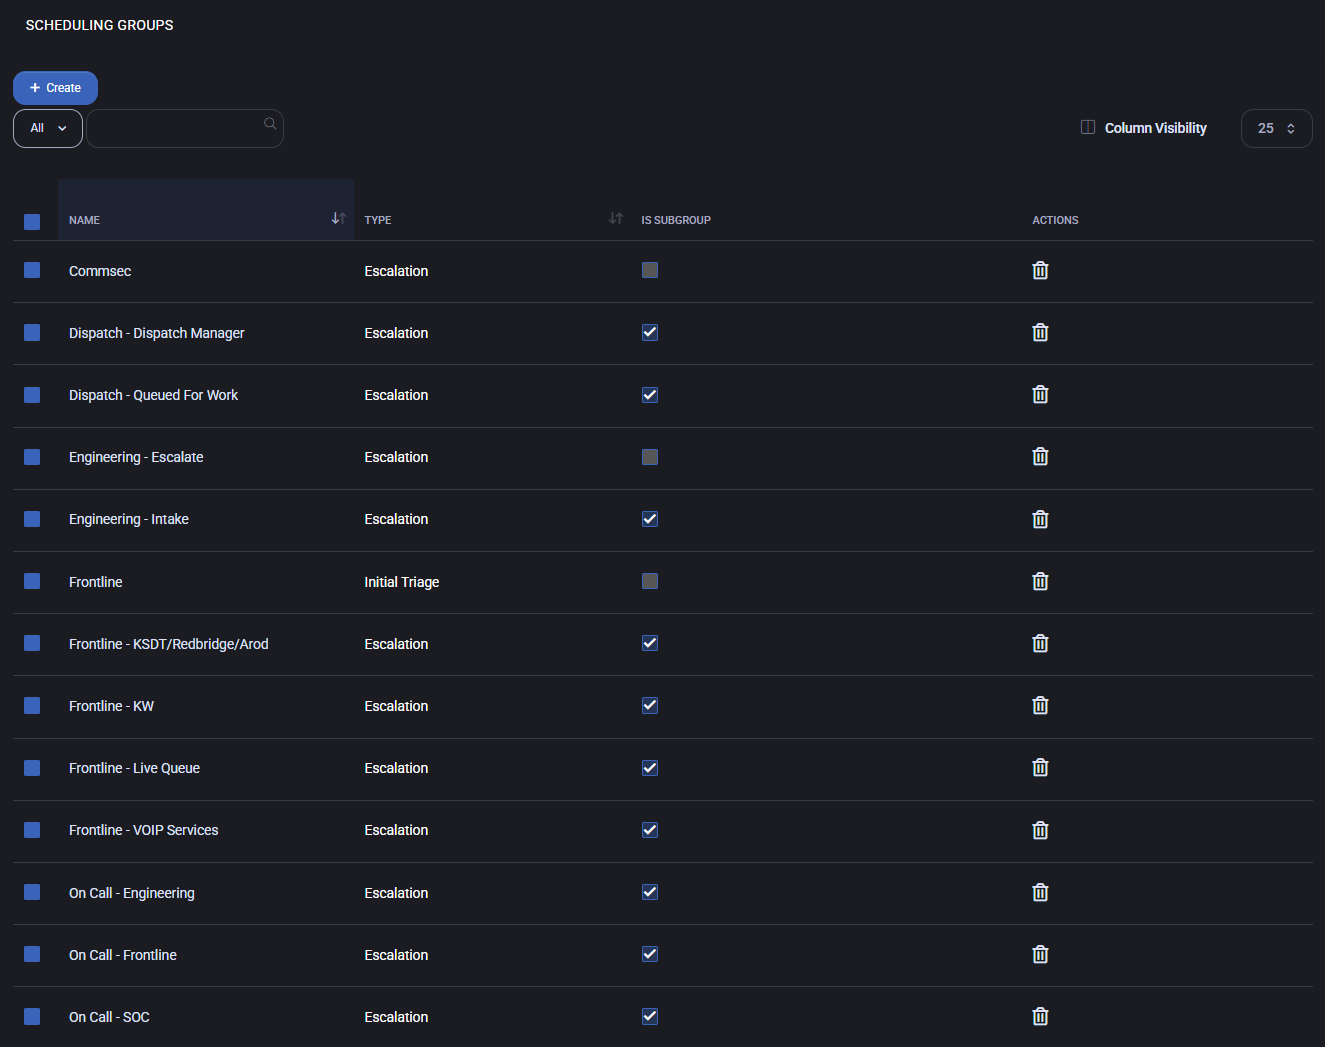Sort table by Name column arrows
Image resolution: width=1325 pixels, height=1047 pixels.
(x=338, y=219)
